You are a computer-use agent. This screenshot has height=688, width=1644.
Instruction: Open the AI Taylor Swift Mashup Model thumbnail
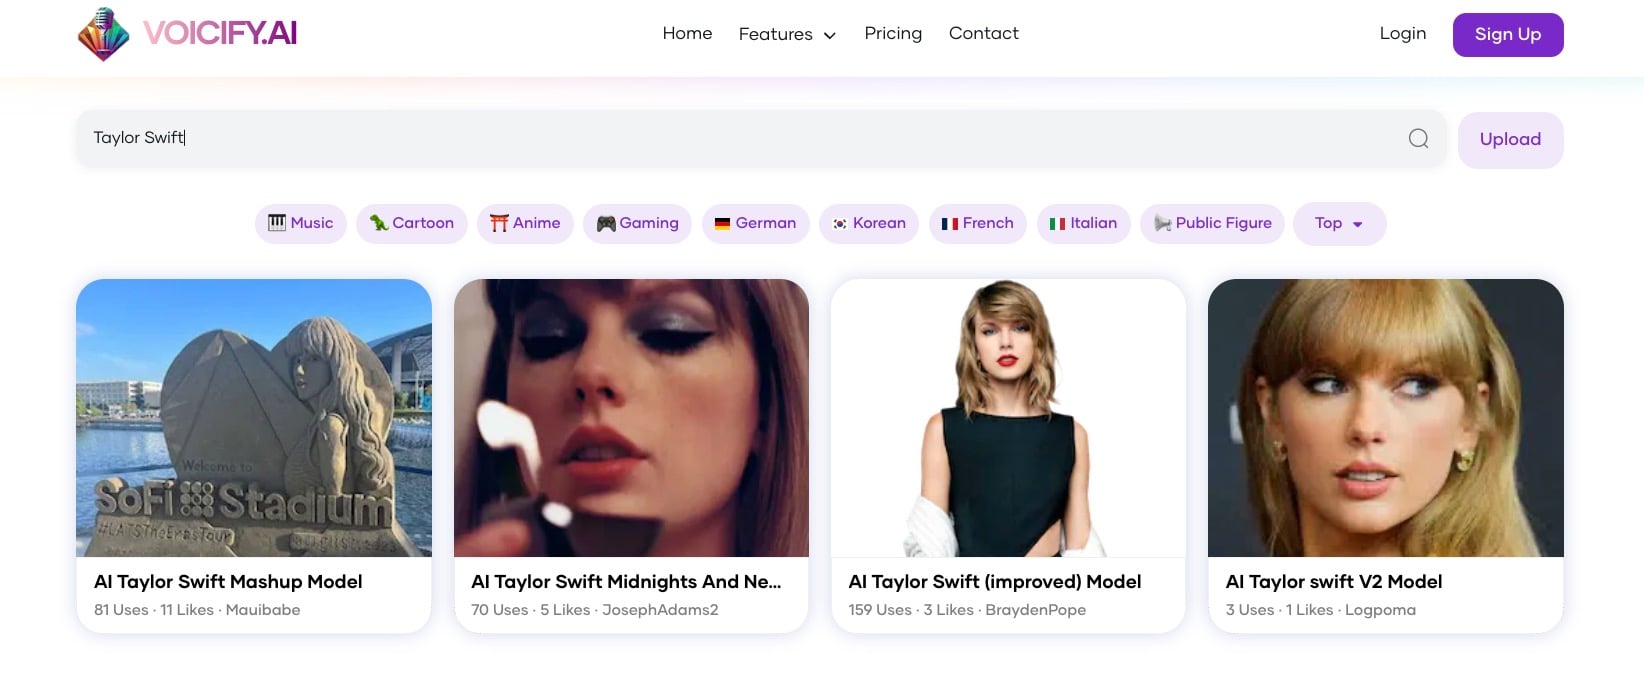(x=254, y=417)
